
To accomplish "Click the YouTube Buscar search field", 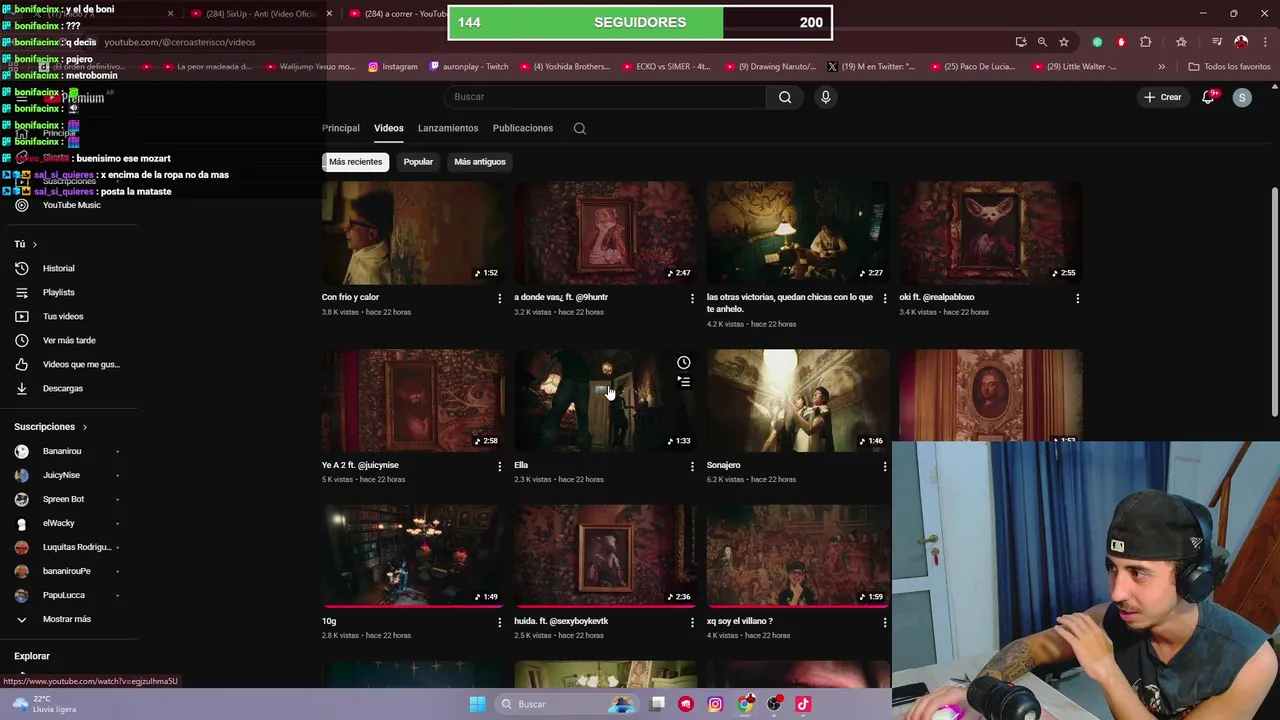I will 606,97.
